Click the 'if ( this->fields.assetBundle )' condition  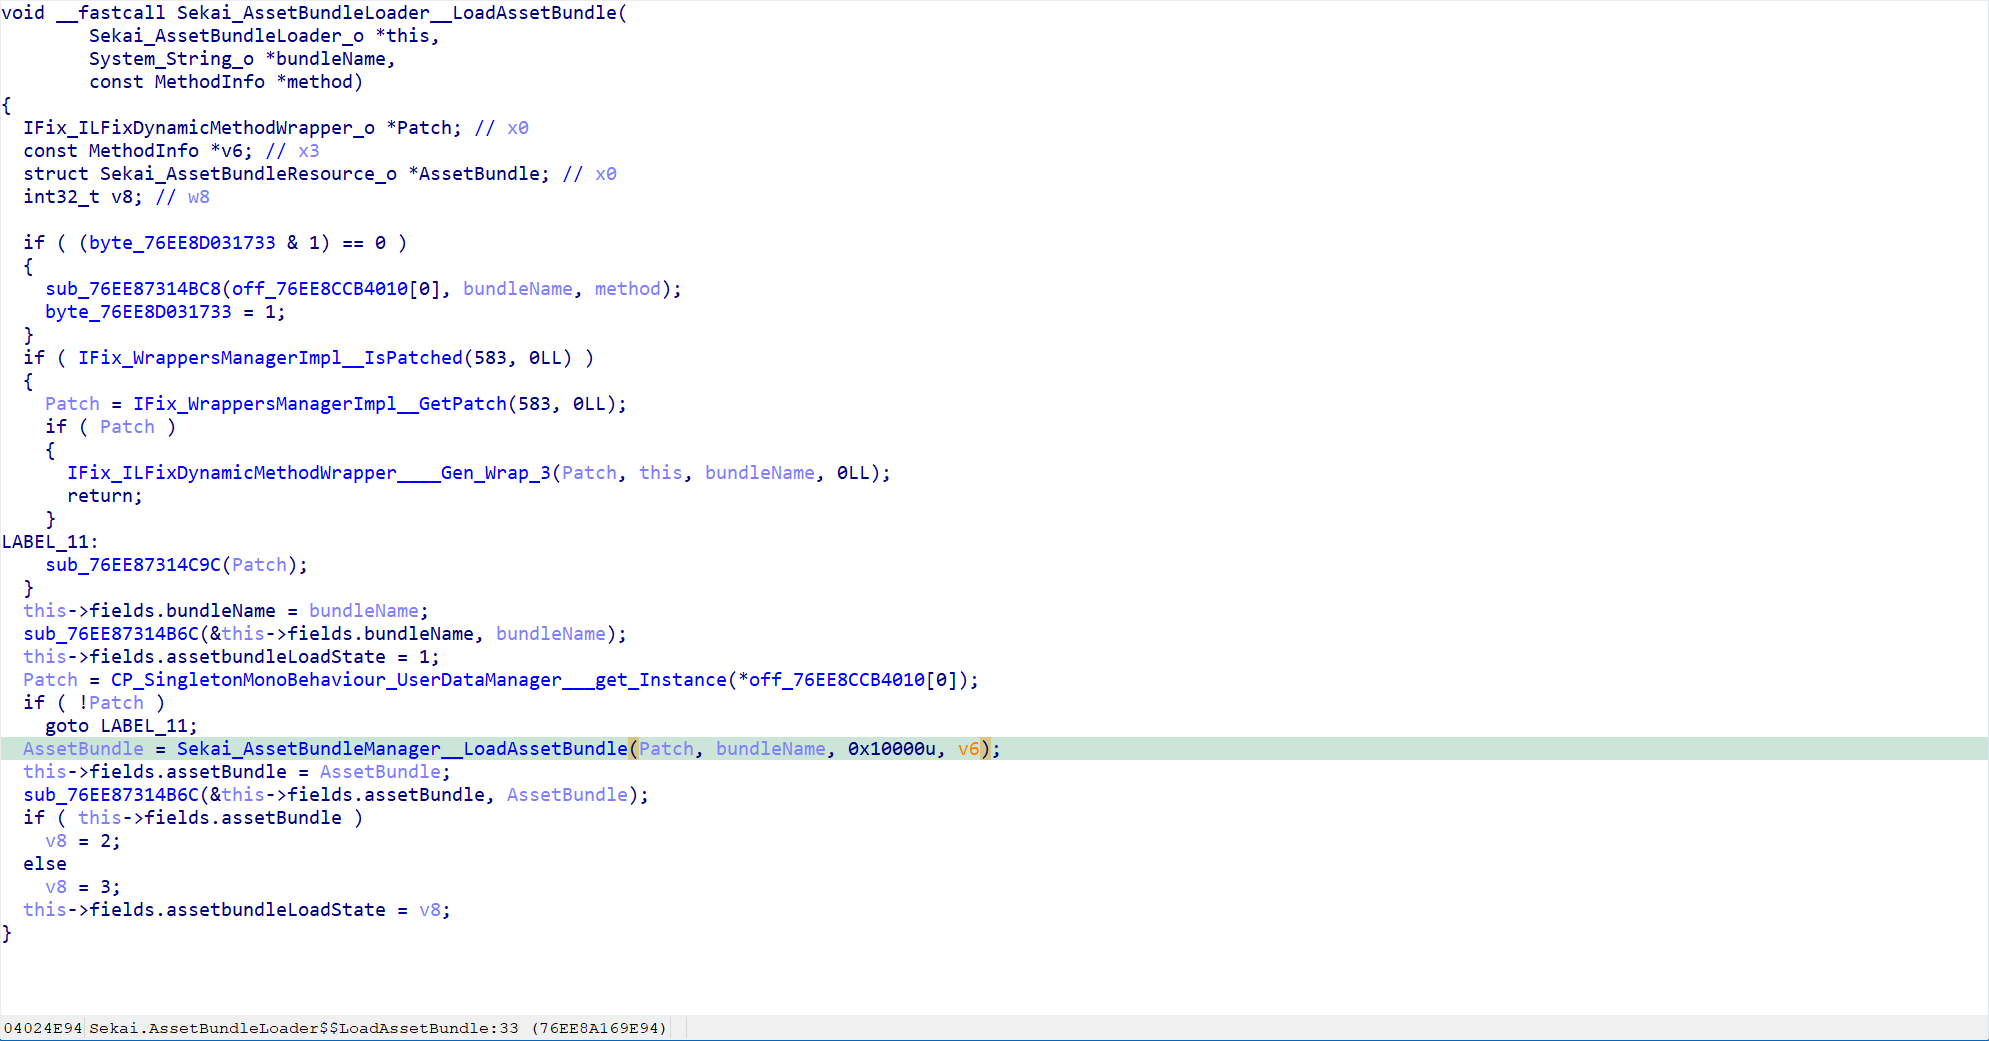point(193,818)
